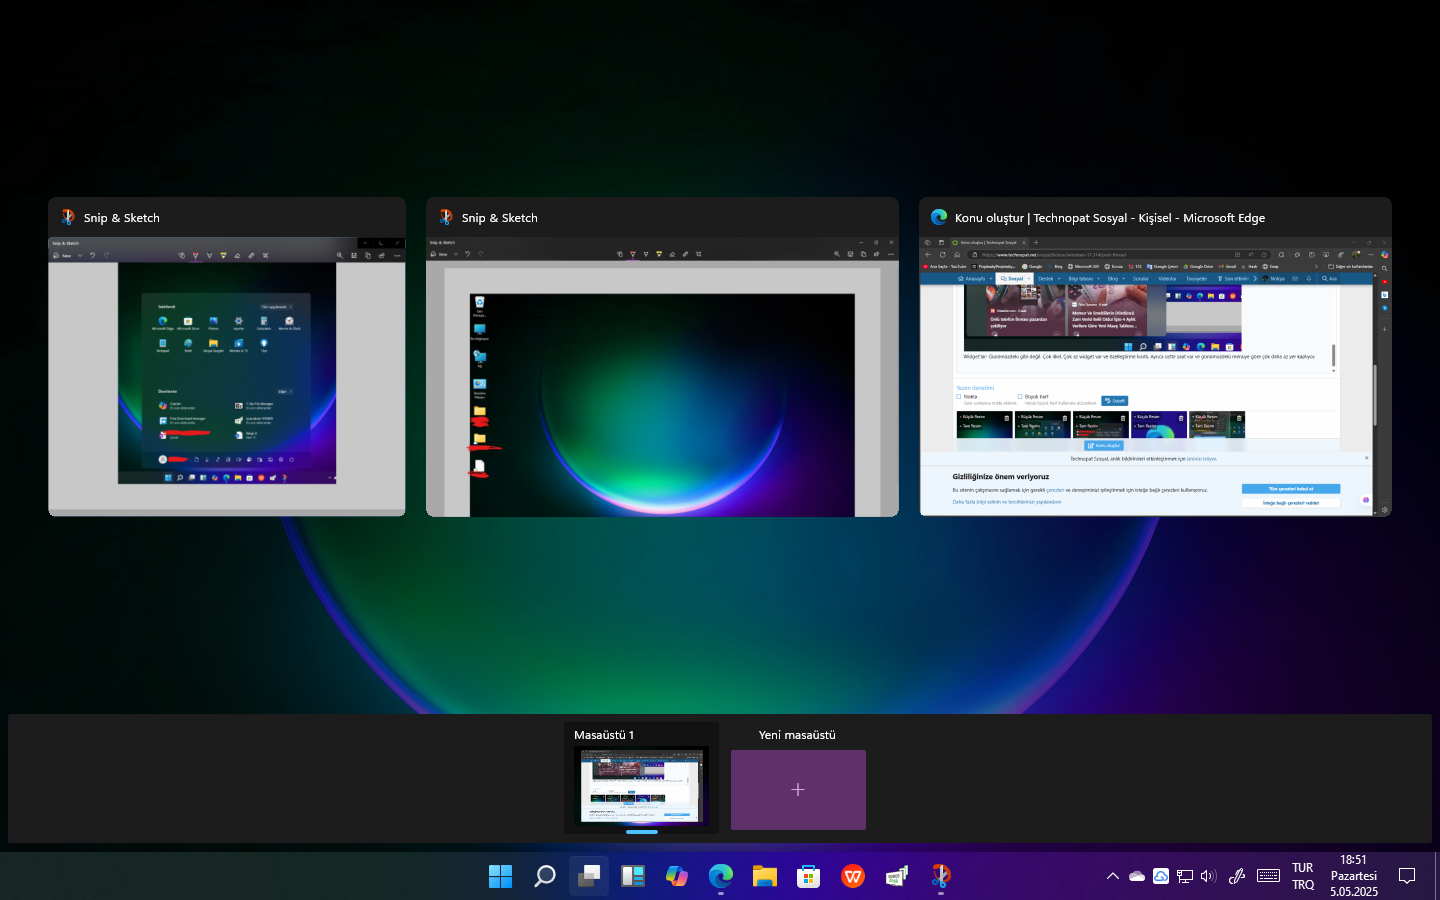The width and height of the screenshot is (1440, 900).
Task: Open the Widgets panel from taskbar
Action: pos(633,876)
